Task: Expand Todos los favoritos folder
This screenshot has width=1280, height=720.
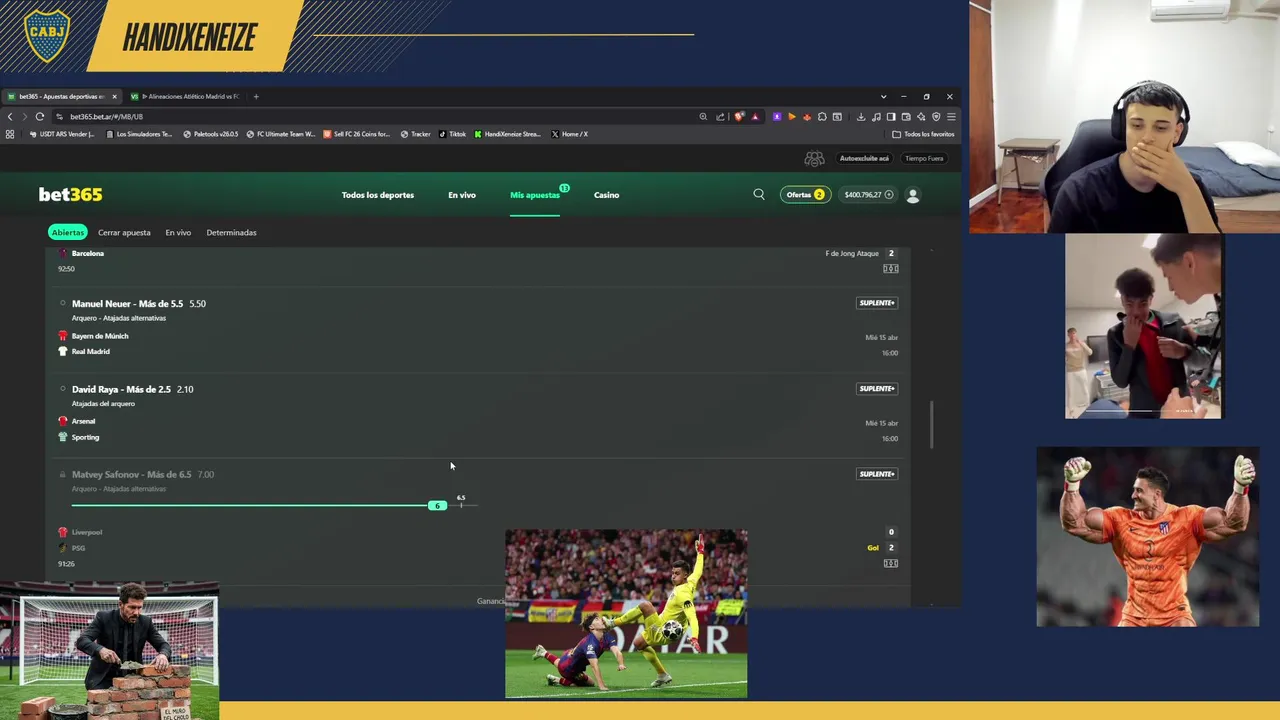Action: coord(923,134)
